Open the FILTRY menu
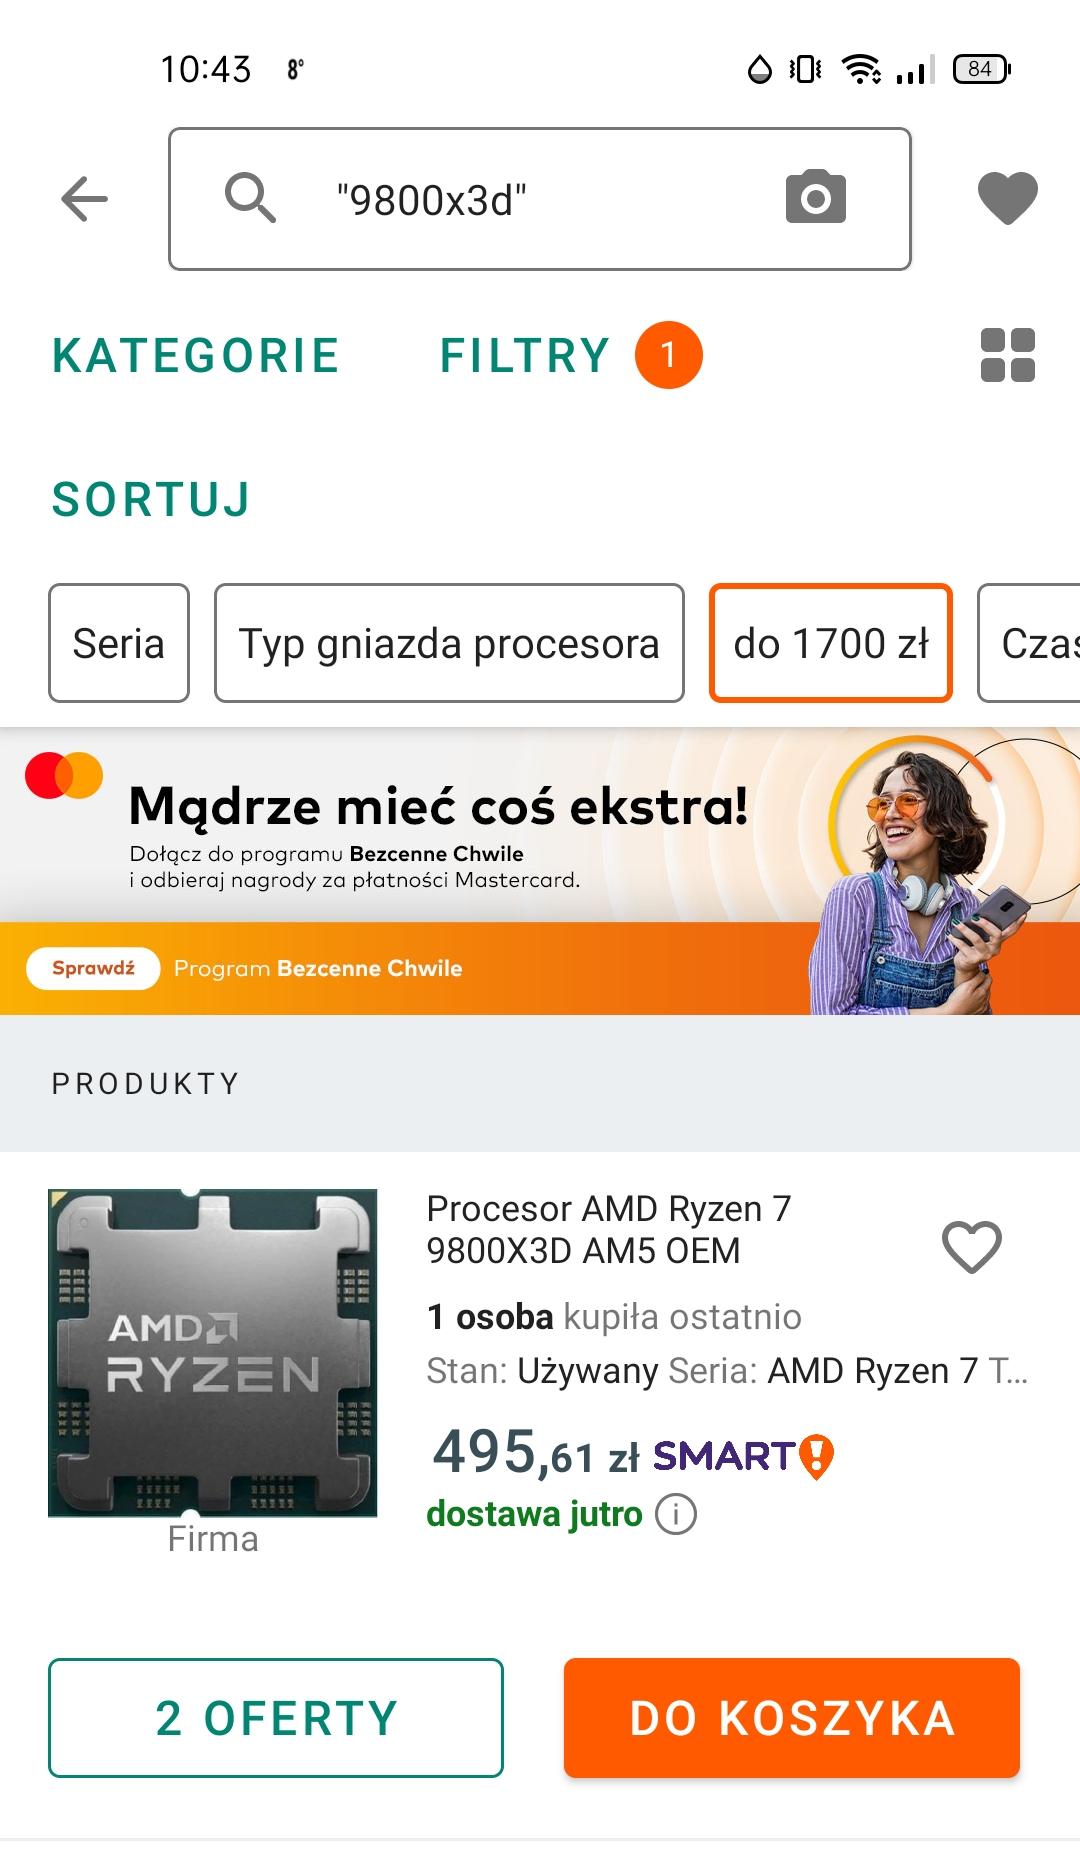This screenshot has width=1080, height=1871. point(526,356)
